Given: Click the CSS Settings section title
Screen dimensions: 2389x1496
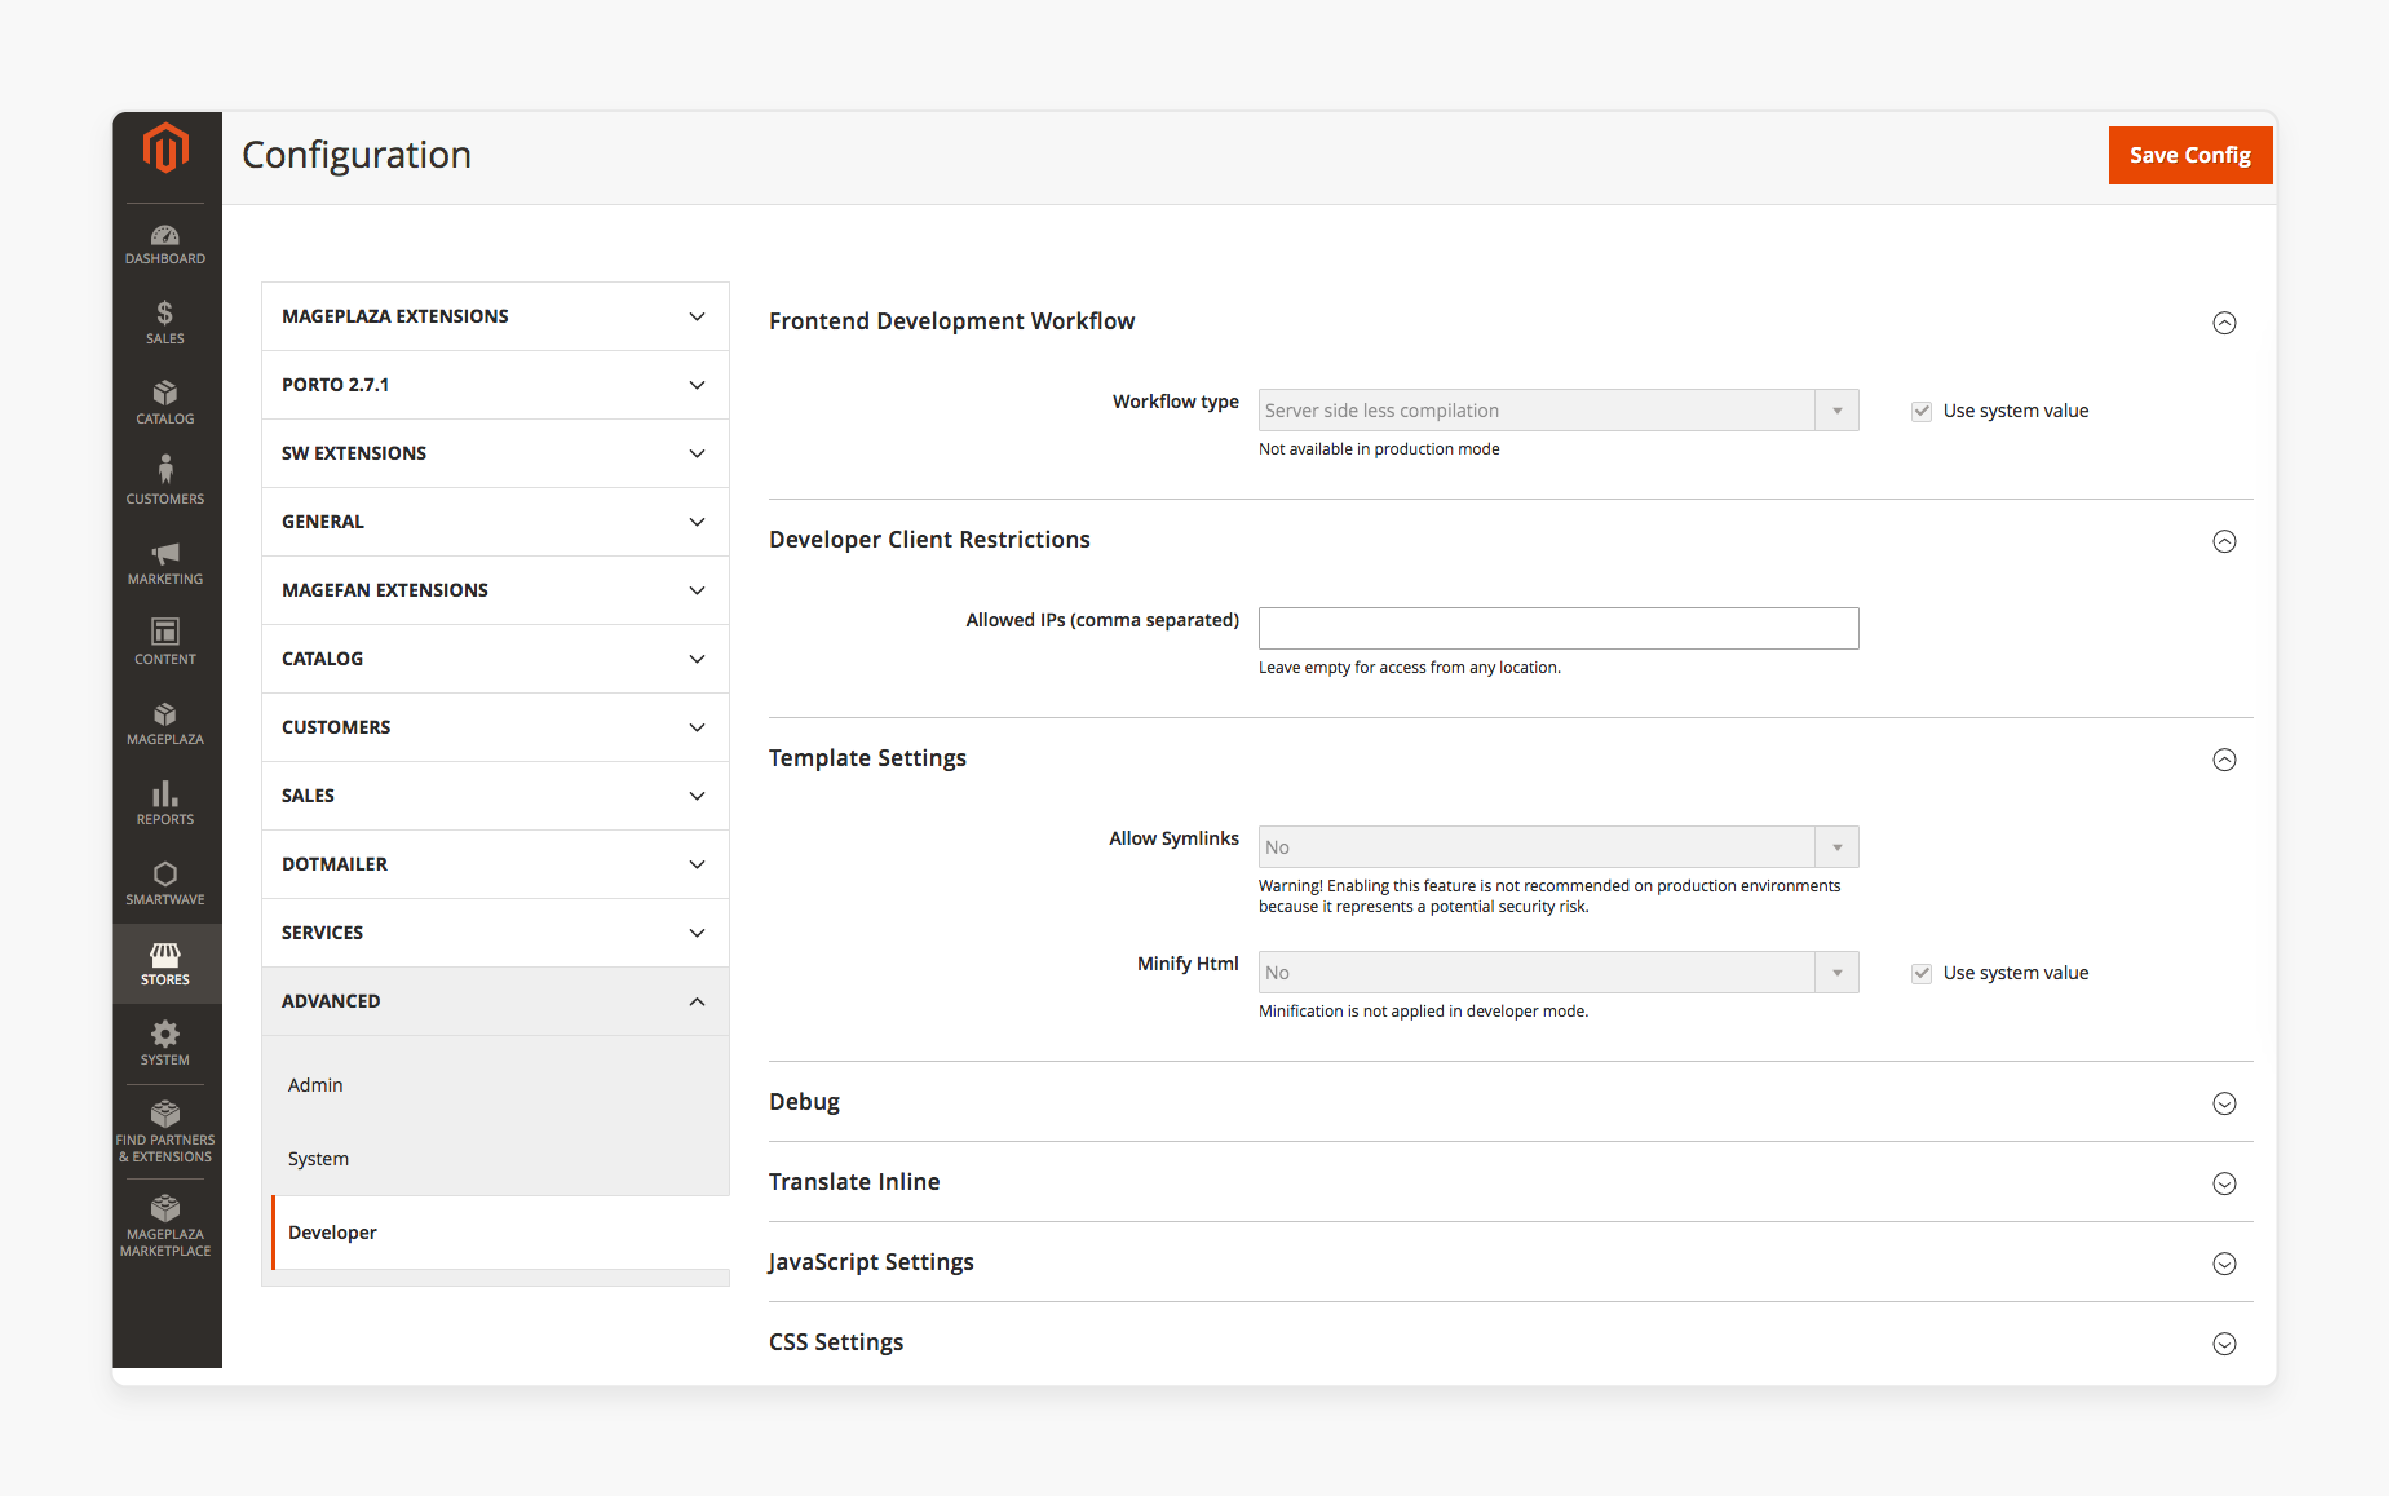Looking at the screenshot, I should click(836, 1342).
